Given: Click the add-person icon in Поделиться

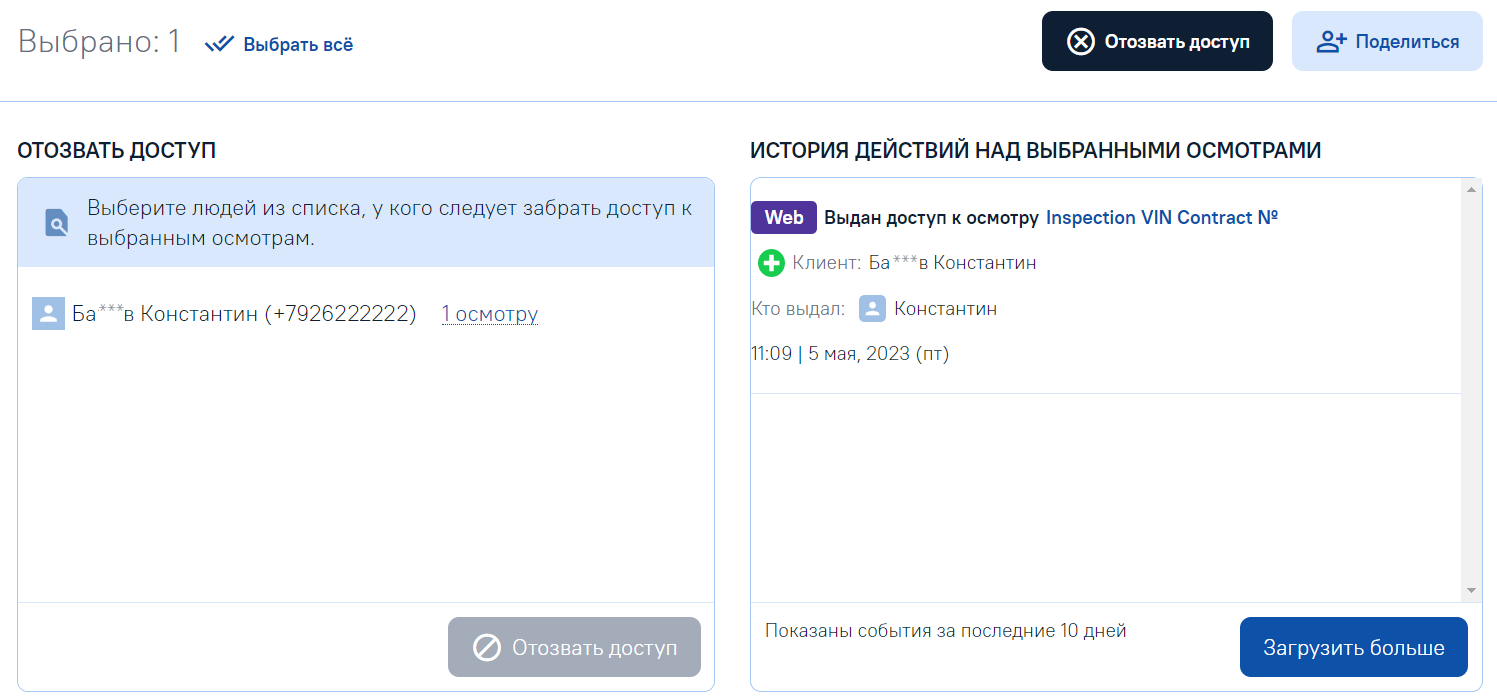Looking at the screenshot, I should pyautogui.click(x=1331, y=42).
